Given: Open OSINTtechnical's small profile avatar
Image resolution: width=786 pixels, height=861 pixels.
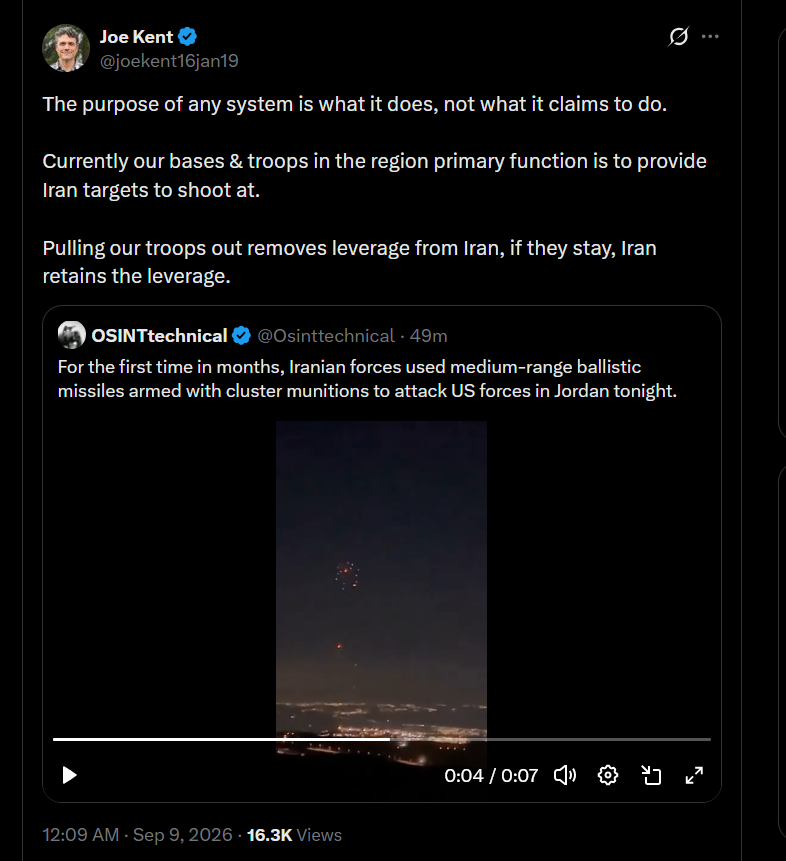Looking at the screenshot, I should (x=71, y=335).
